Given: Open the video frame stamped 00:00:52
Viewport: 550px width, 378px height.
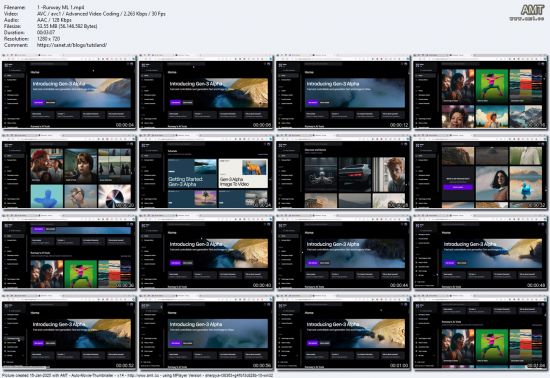Looking at the screenshot, I should pos(69,332).
